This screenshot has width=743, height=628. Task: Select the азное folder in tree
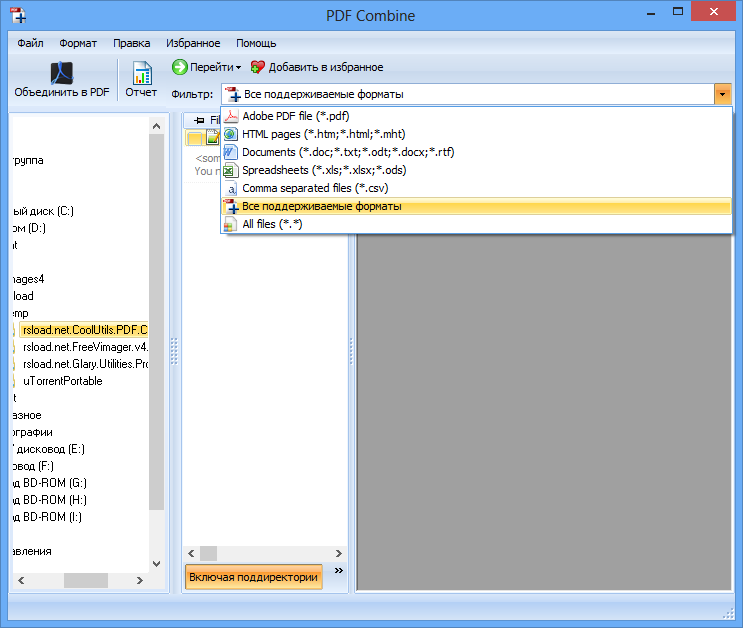tap(27, 415)
